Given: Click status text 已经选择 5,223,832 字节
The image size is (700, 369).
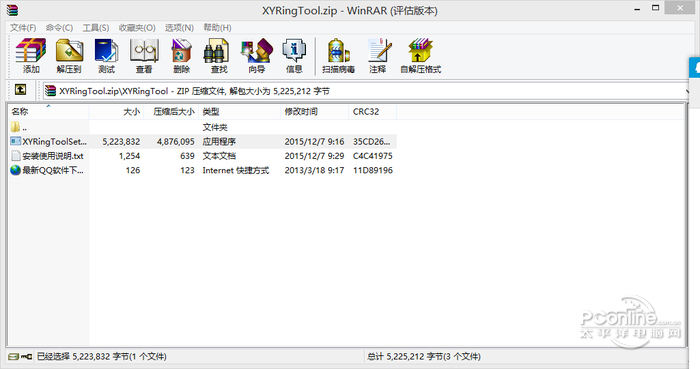Looking at the screenshot, I should 101,357.
